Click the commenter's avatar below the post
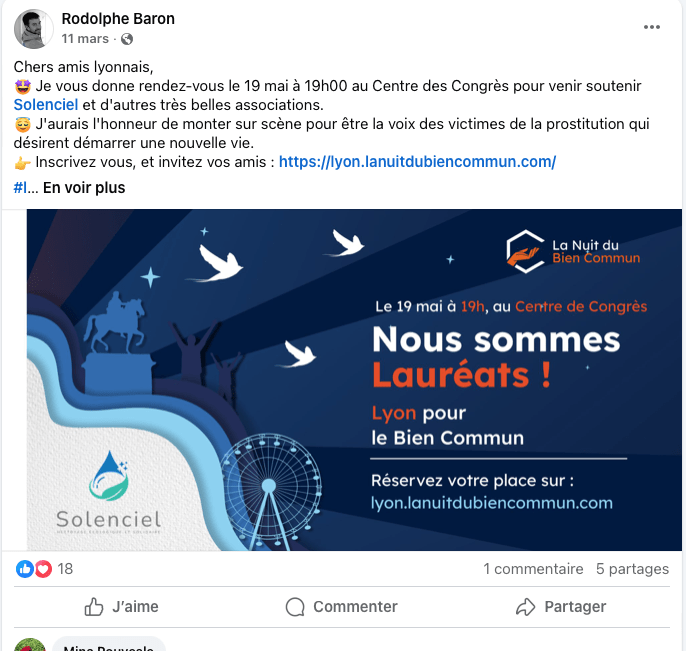The height and width of the screenshot is (651, 686). [x=30, y=645]
